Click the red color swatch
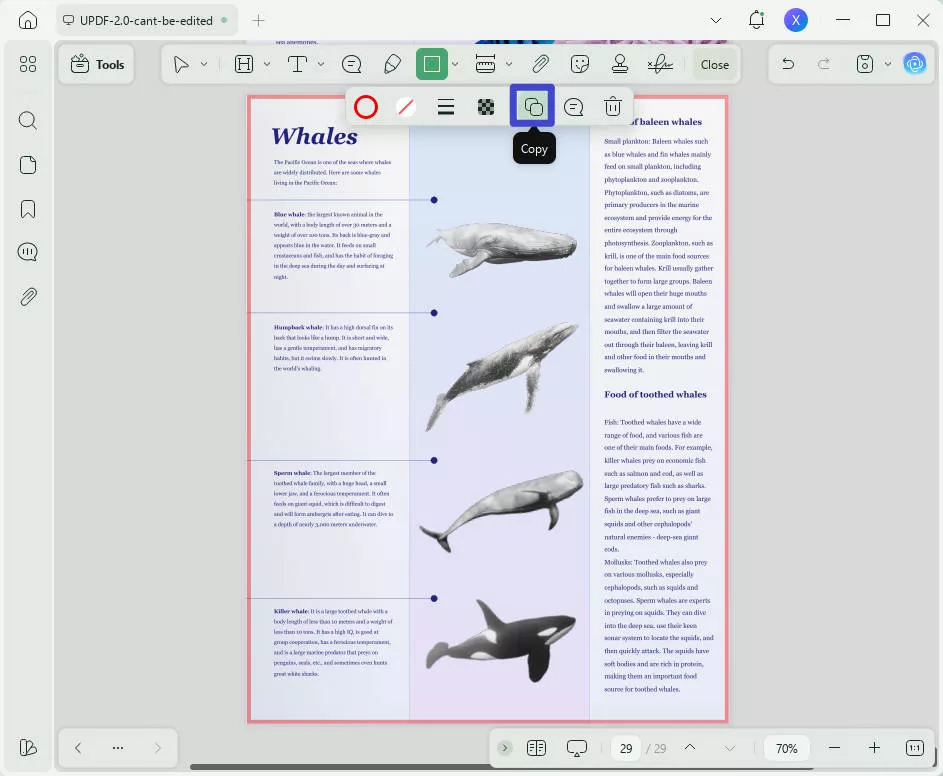Screen dimensions: 943x776 point(366,106)
